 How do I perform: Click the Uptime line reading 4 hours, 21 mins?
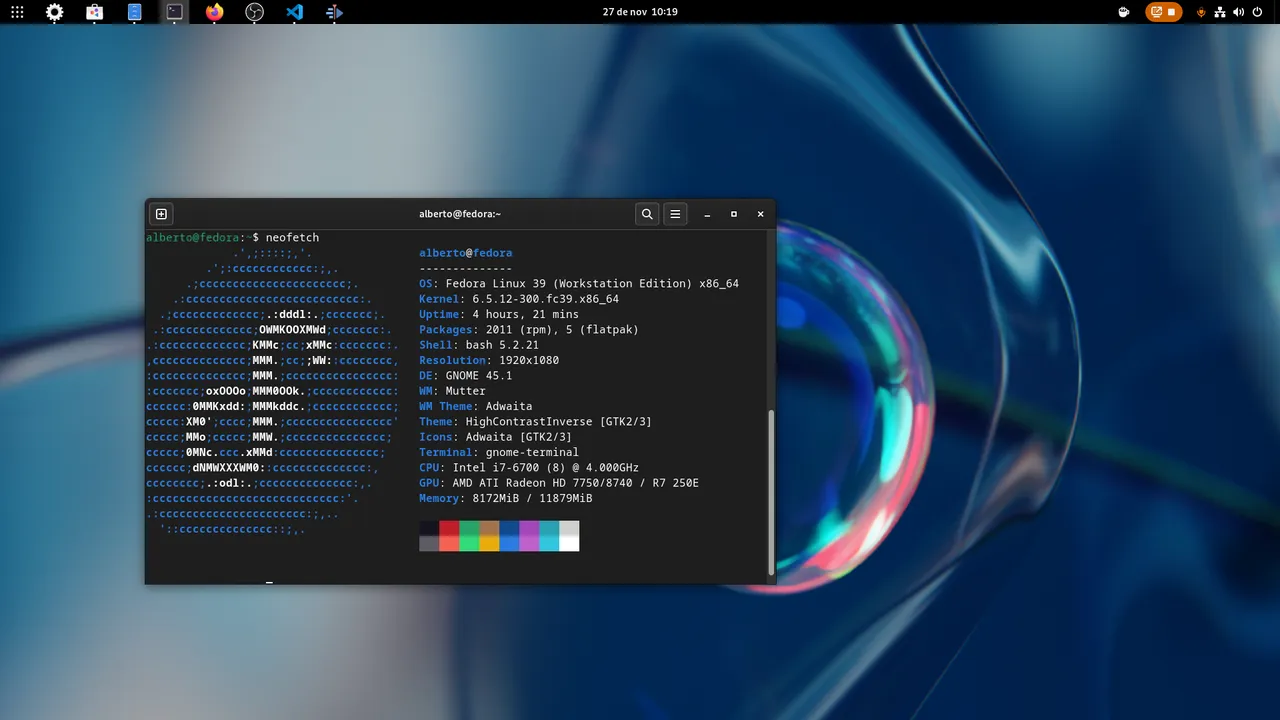(499, 314)
